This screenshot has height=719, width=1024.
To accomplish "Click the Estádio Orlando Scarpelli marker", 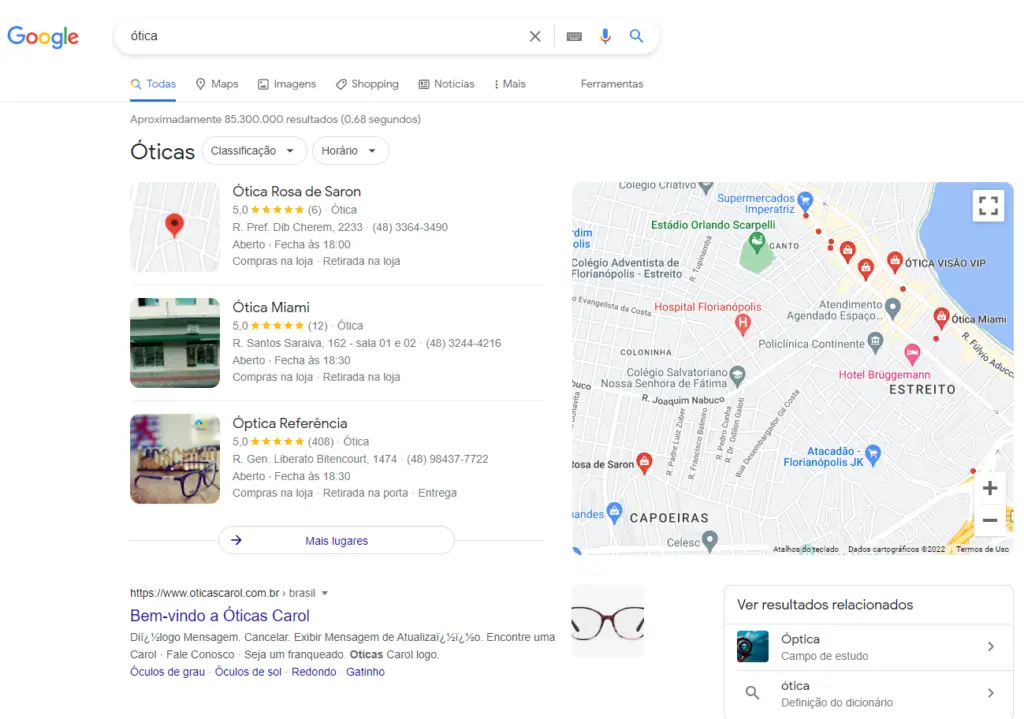I will coord(756,242).
